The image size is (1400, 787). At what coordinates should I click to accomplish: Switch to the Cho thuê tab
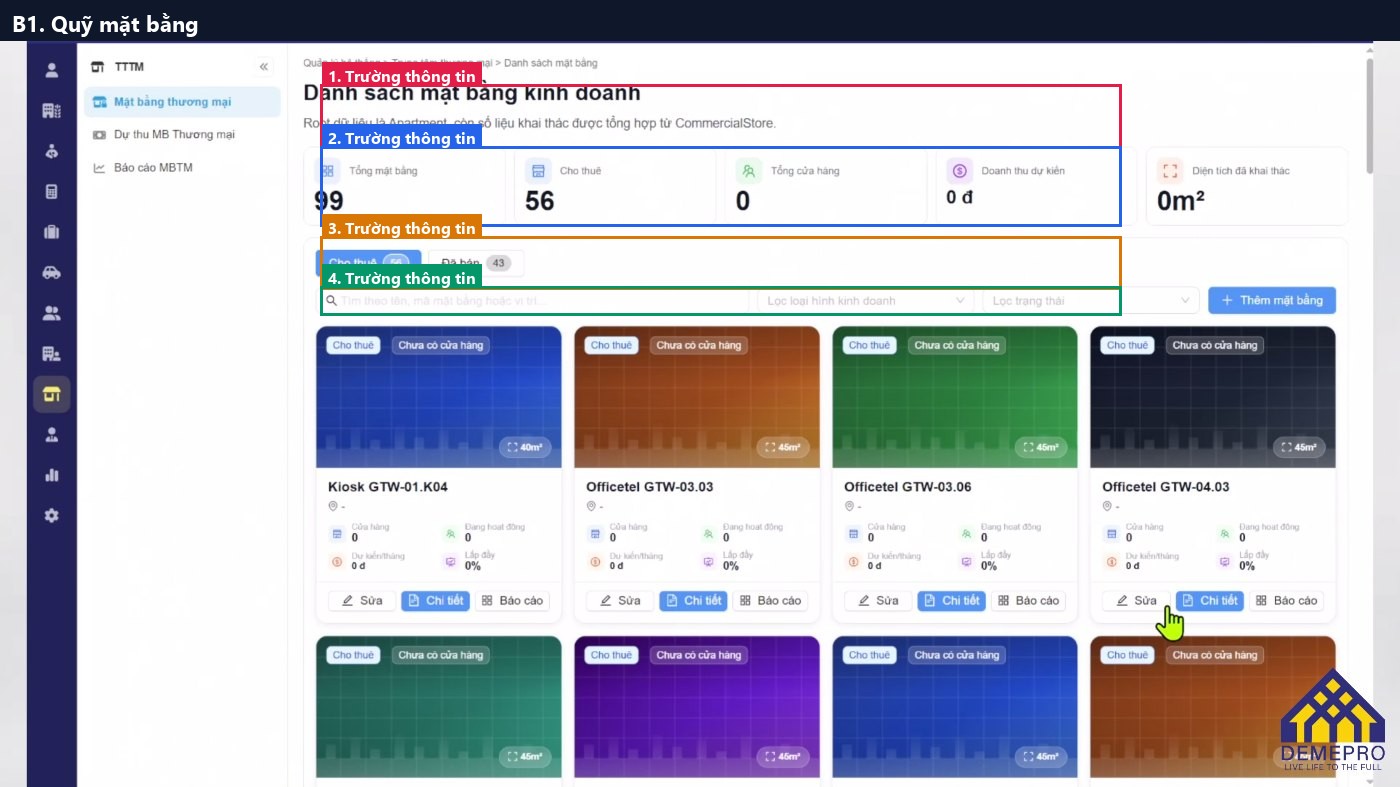[368, 263]
